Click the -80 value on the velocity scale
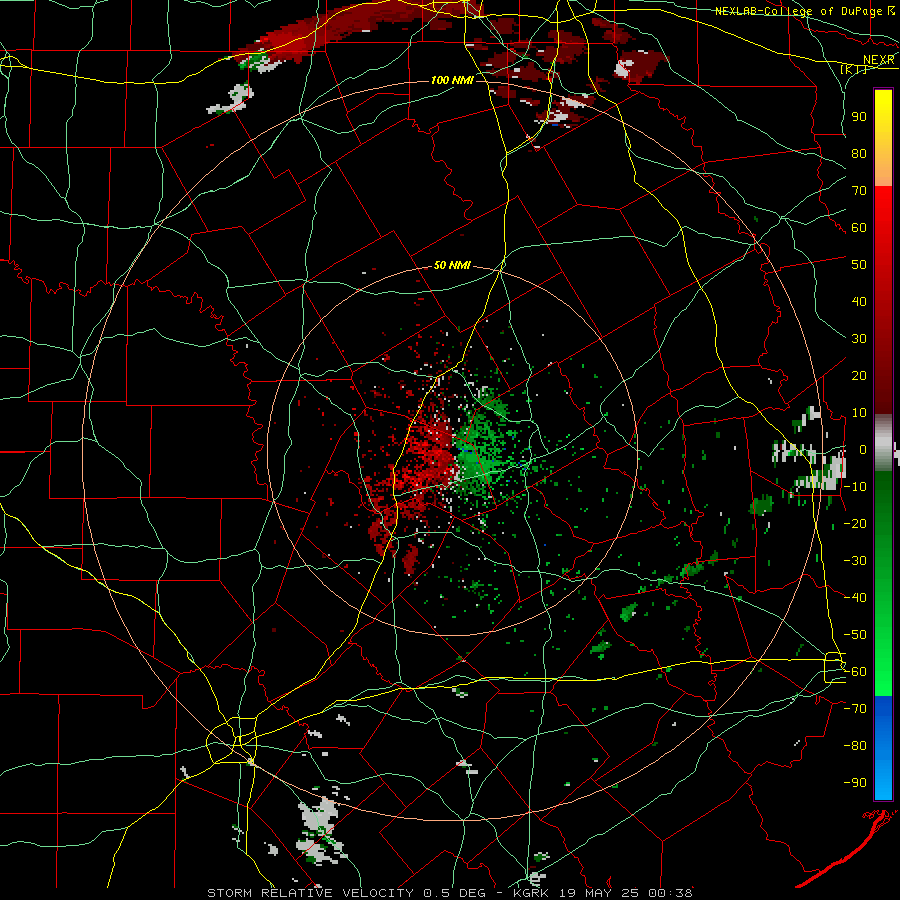Image resolution: width=900 pixels, height=900 pixels. coord(855,746)
